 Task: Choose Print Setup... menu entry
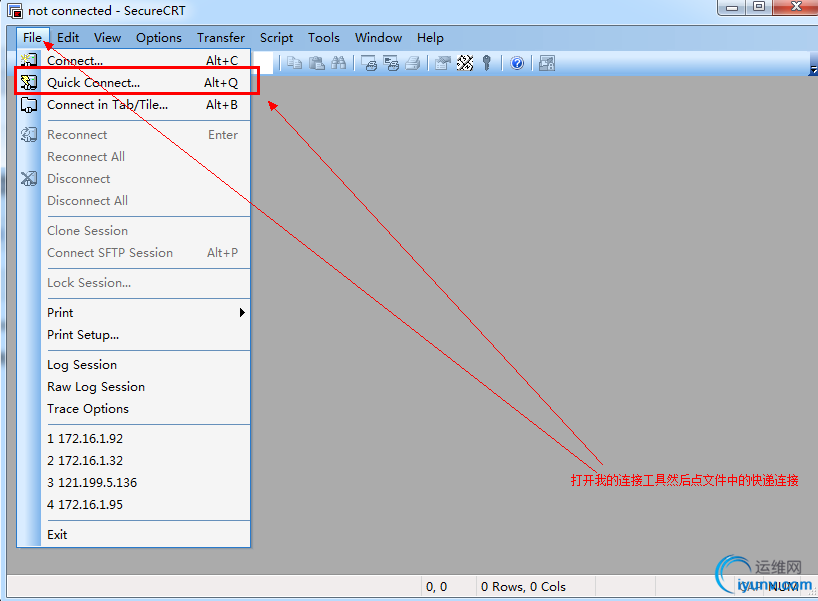[x=134, y=334]
